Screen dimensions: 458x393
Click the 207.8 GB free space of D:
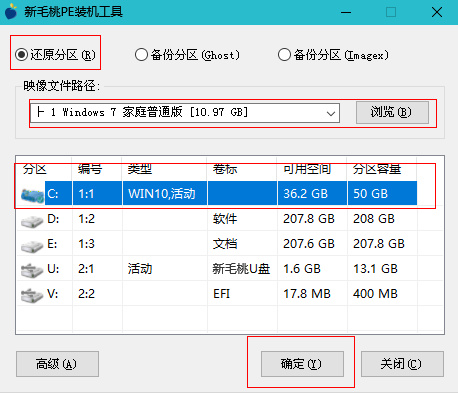(309, 219)
